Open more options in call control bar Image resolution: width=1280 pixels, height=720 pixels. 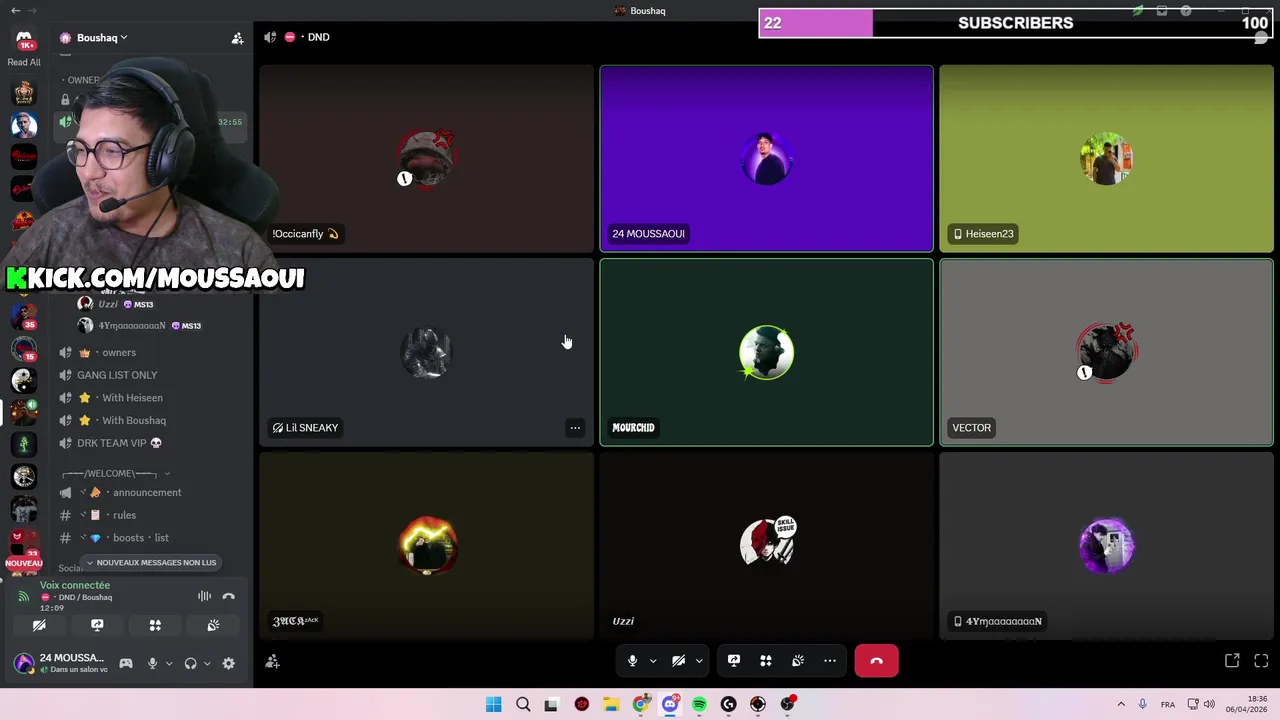coord(830,661)
